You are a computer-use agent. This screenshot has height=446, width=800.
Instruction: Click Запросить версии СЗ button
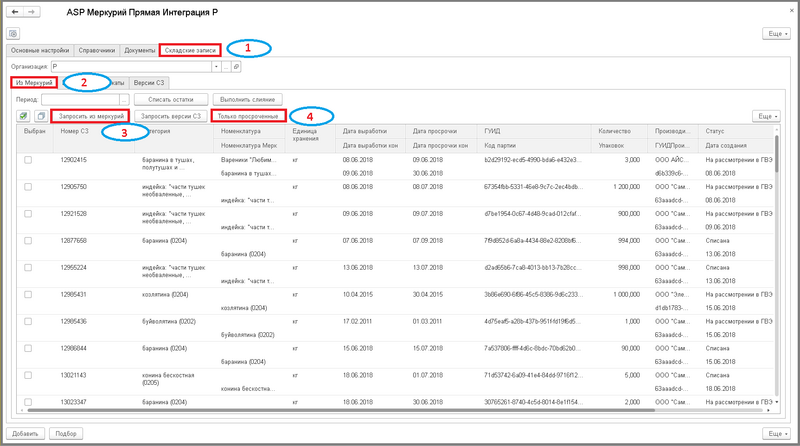point(171,116)
